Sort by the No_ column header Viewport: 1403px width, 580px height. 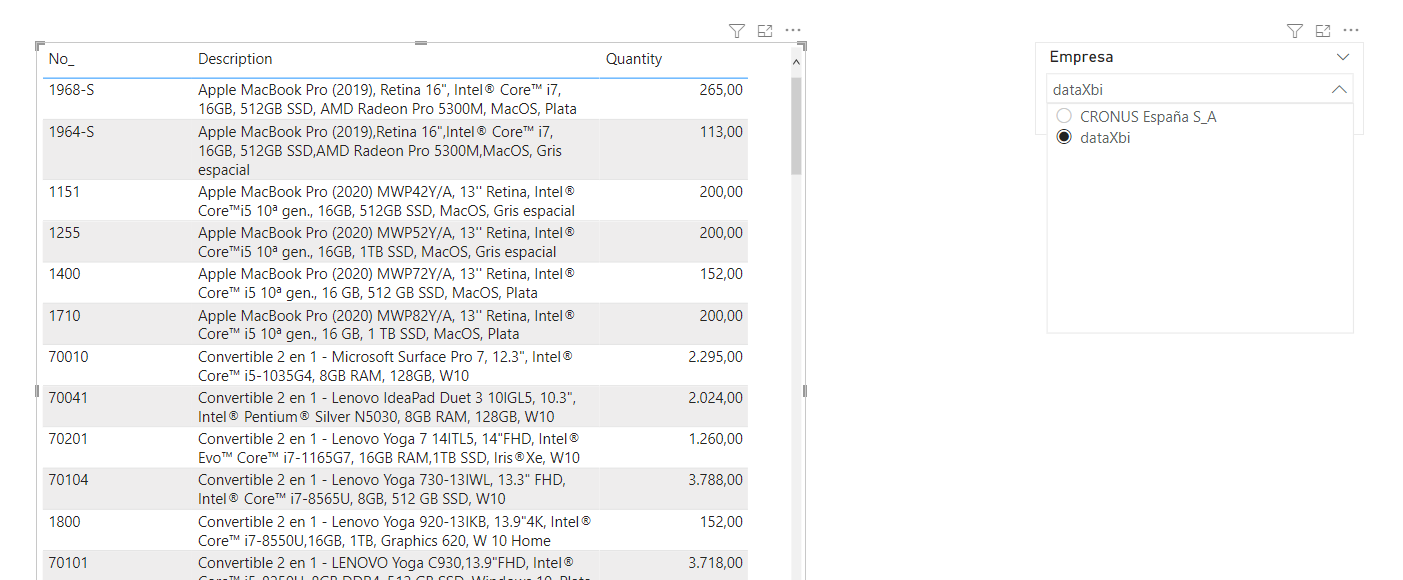pyautogui.click(x=62, y=59)
